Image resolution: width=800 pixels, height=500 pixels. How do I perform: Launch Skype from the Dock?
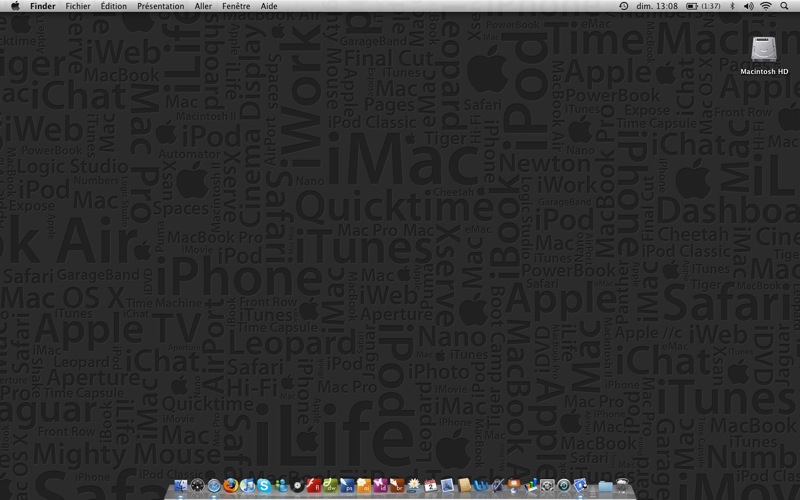[x=264, y=485]
